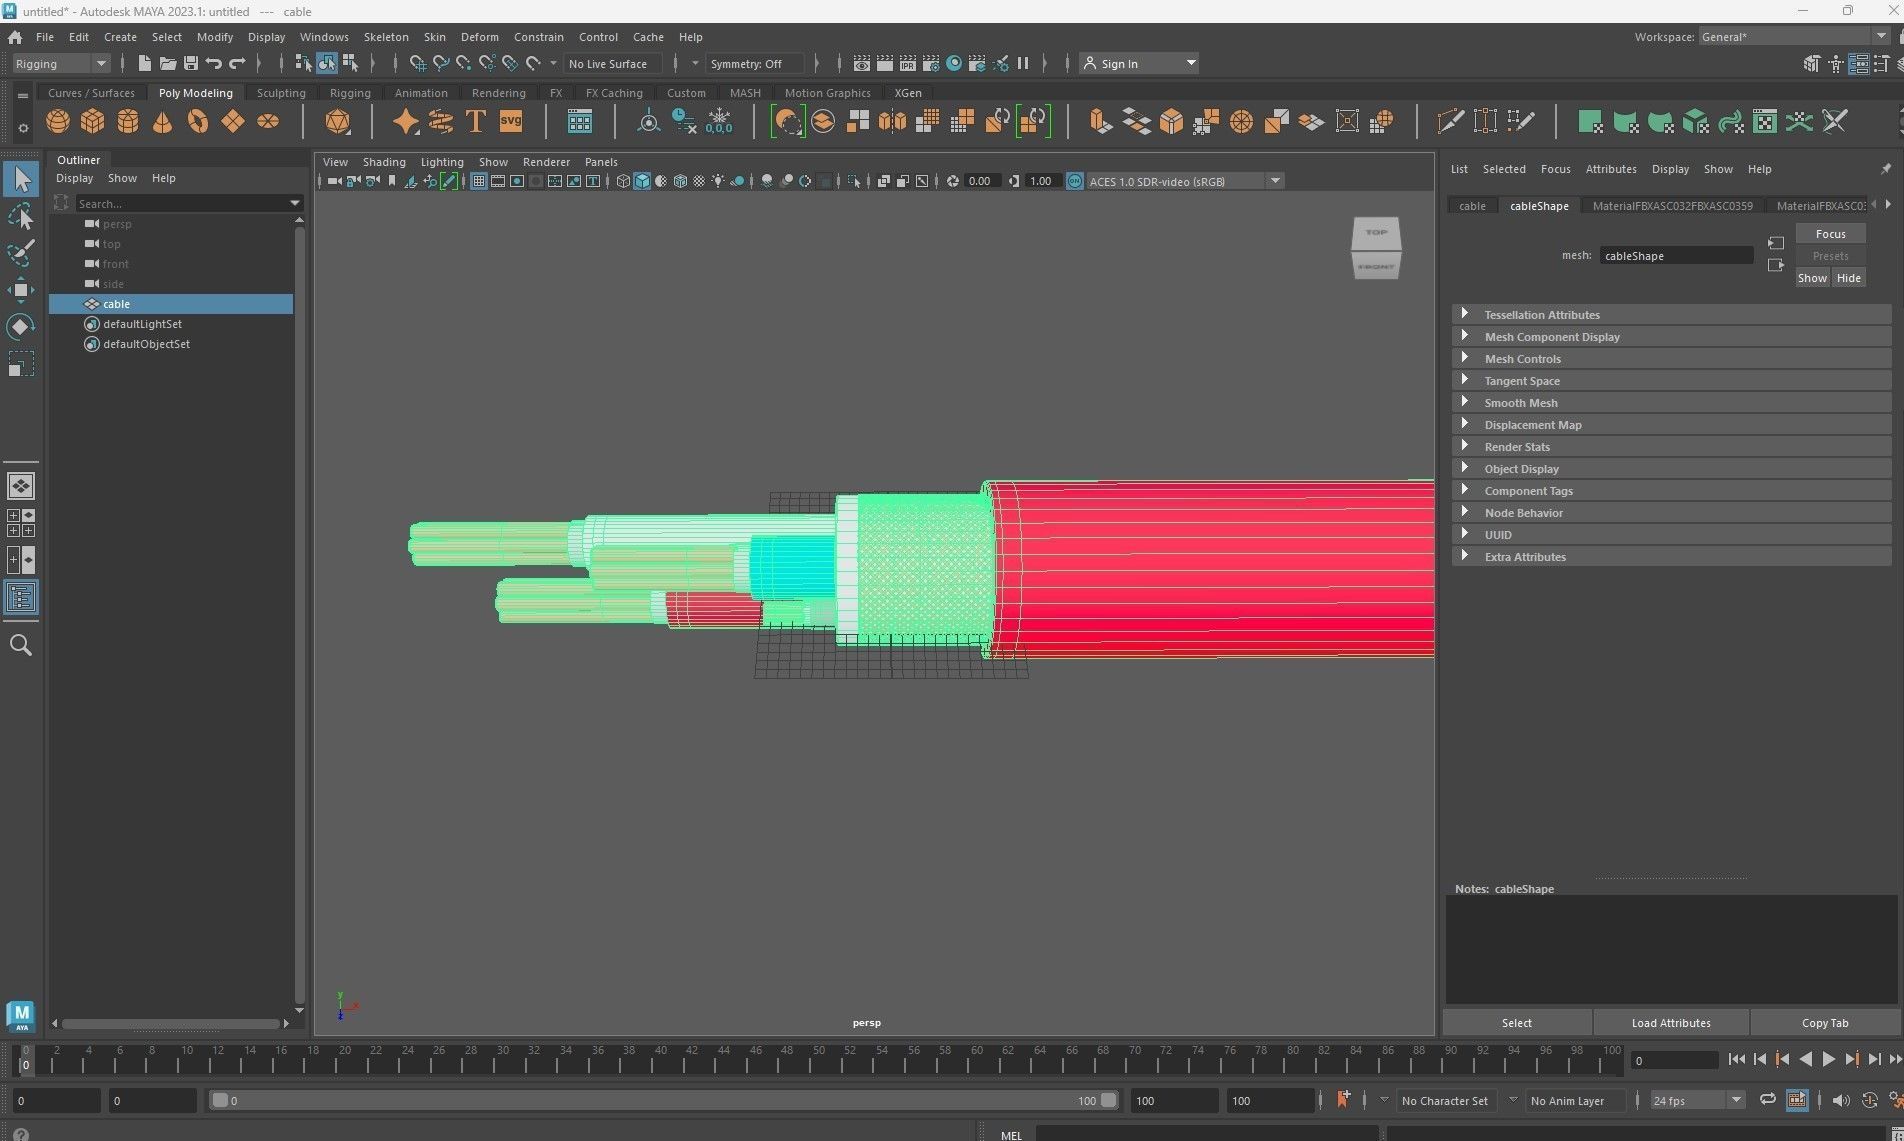Toggle the color management button in viewport
This screenshot has width=1904, height=1141.
point(1075,181)
